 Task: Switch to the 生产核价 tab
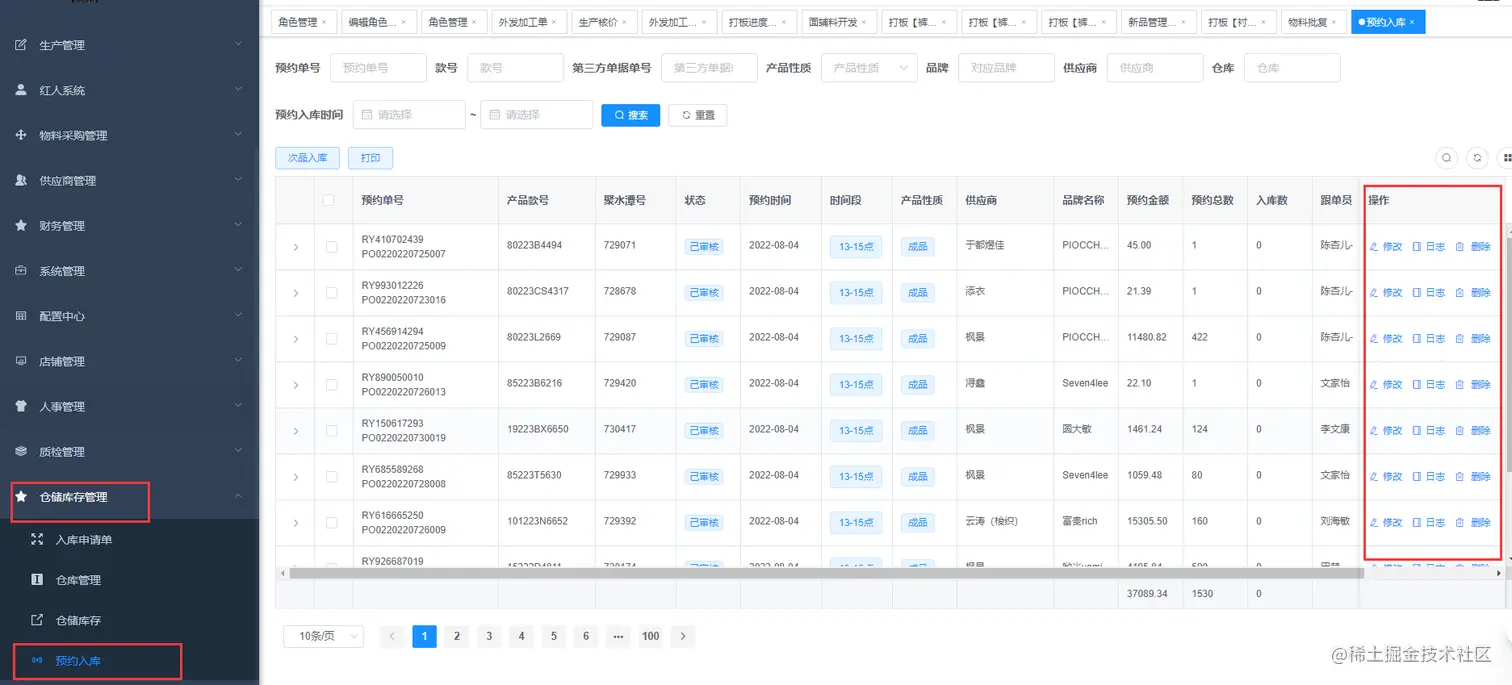(x=603, y=22)
